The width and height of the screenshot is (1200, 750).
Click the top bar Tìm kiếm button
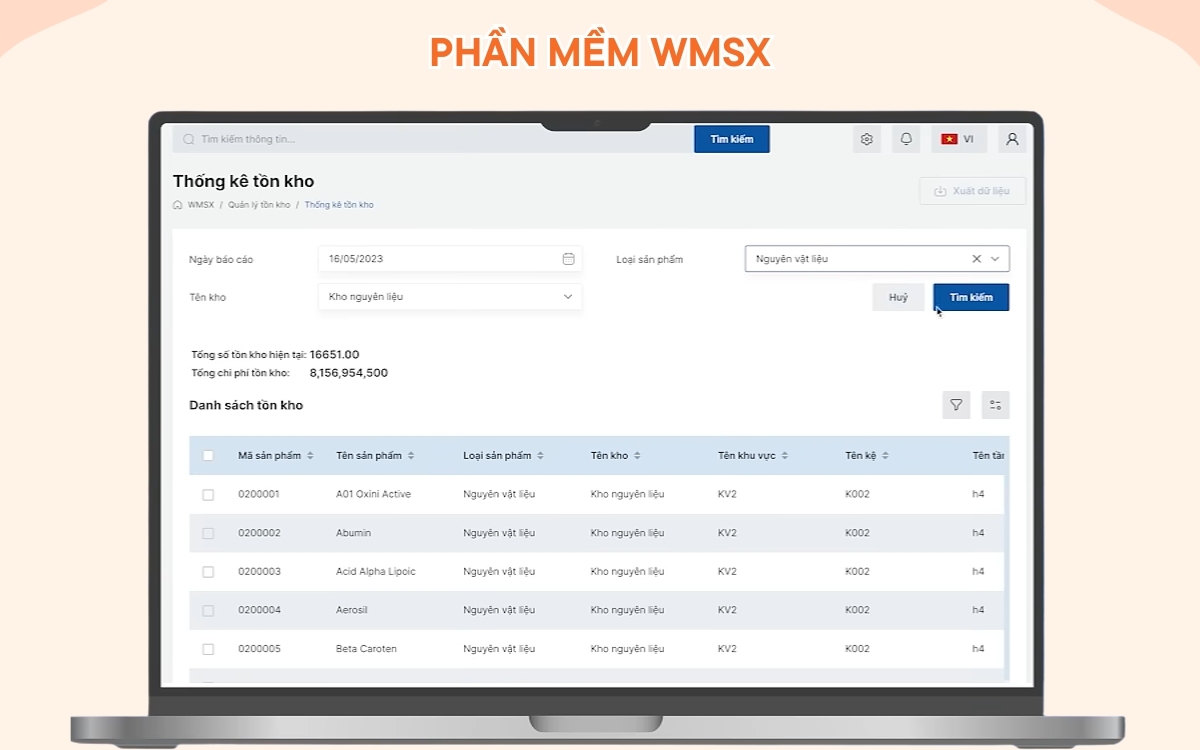(732, 139)
